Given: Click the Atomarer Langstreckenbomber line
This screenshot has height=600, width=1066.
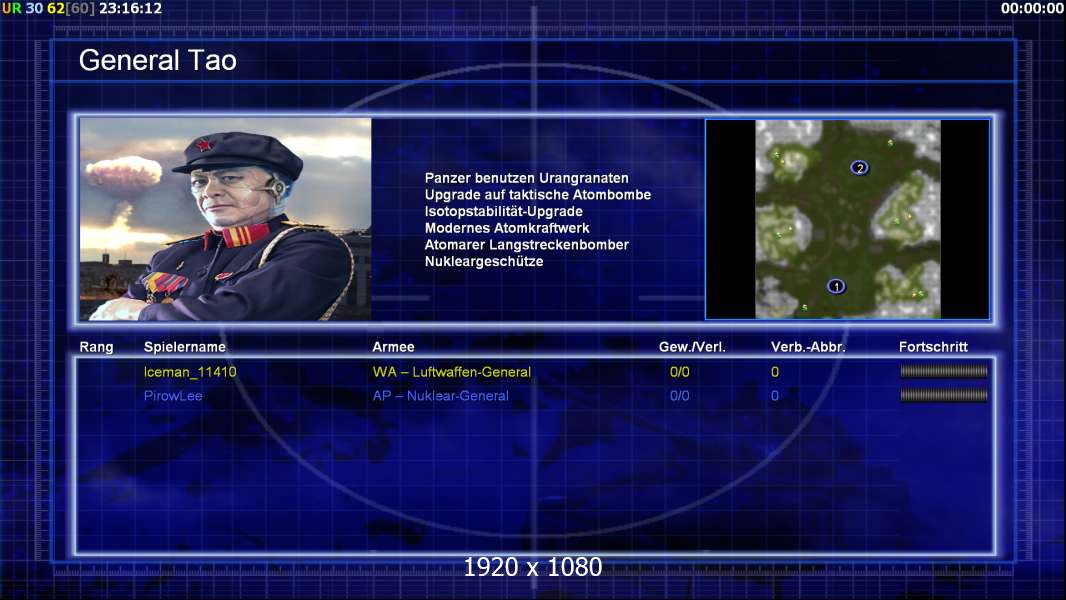Looking at the screenshot, I should tap(527, 245).
